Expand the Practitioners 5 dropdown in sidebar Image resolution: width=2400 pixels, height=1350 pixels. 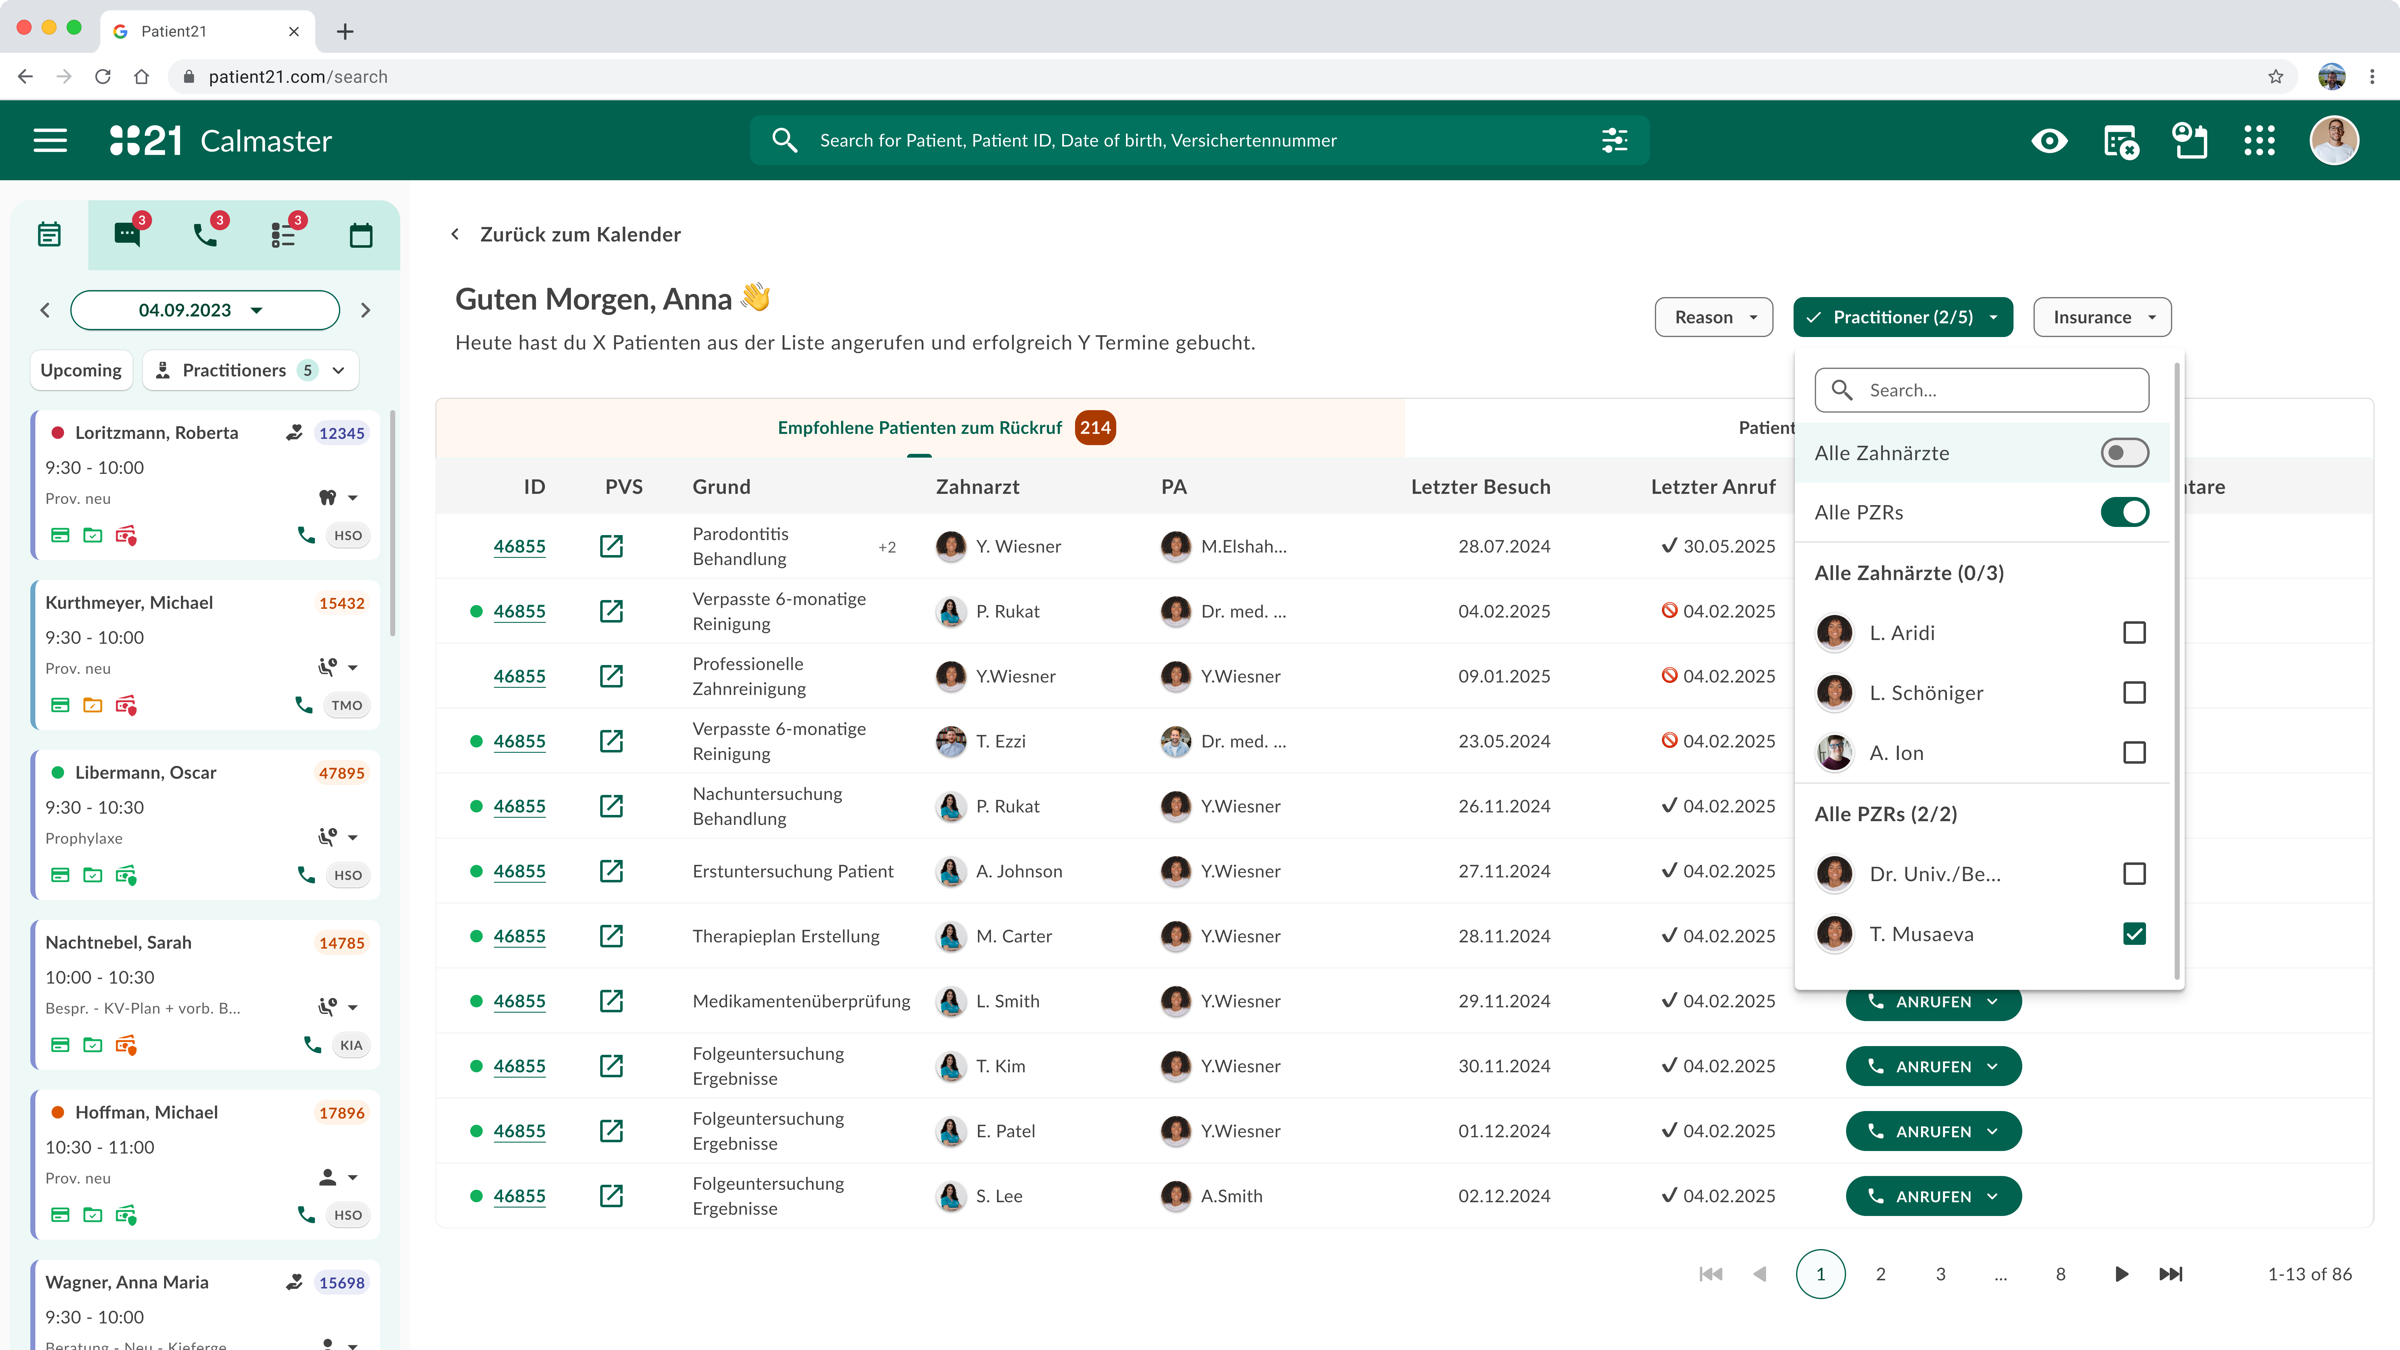pos(250,370)
